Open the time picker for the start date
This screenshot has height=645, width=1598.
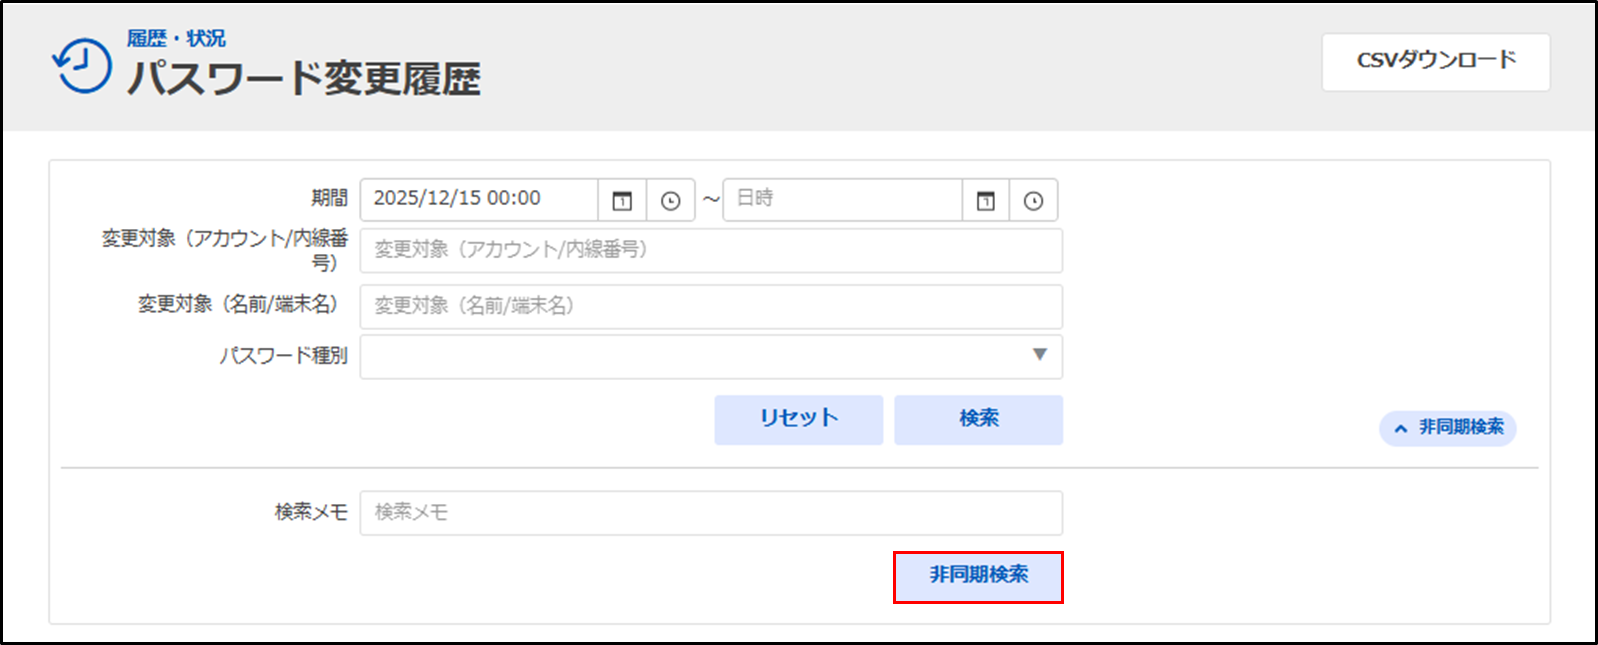670,200
